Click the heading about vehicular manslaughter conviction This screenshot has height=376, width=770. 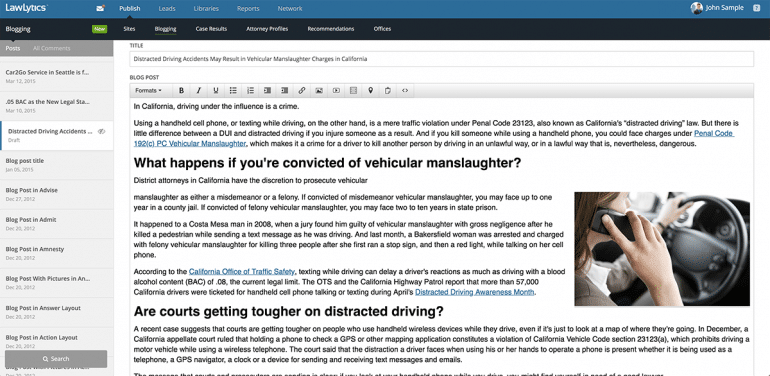point(327,163)
